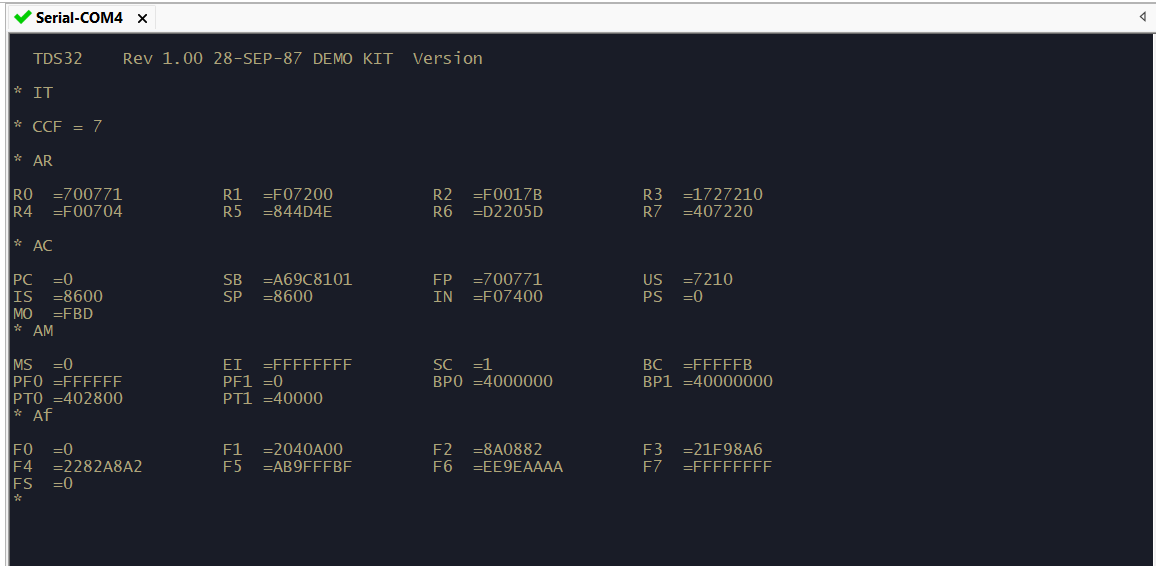Click the MO register value FBD
This screenshot has height=566, width=1156.
click(77, 313)
